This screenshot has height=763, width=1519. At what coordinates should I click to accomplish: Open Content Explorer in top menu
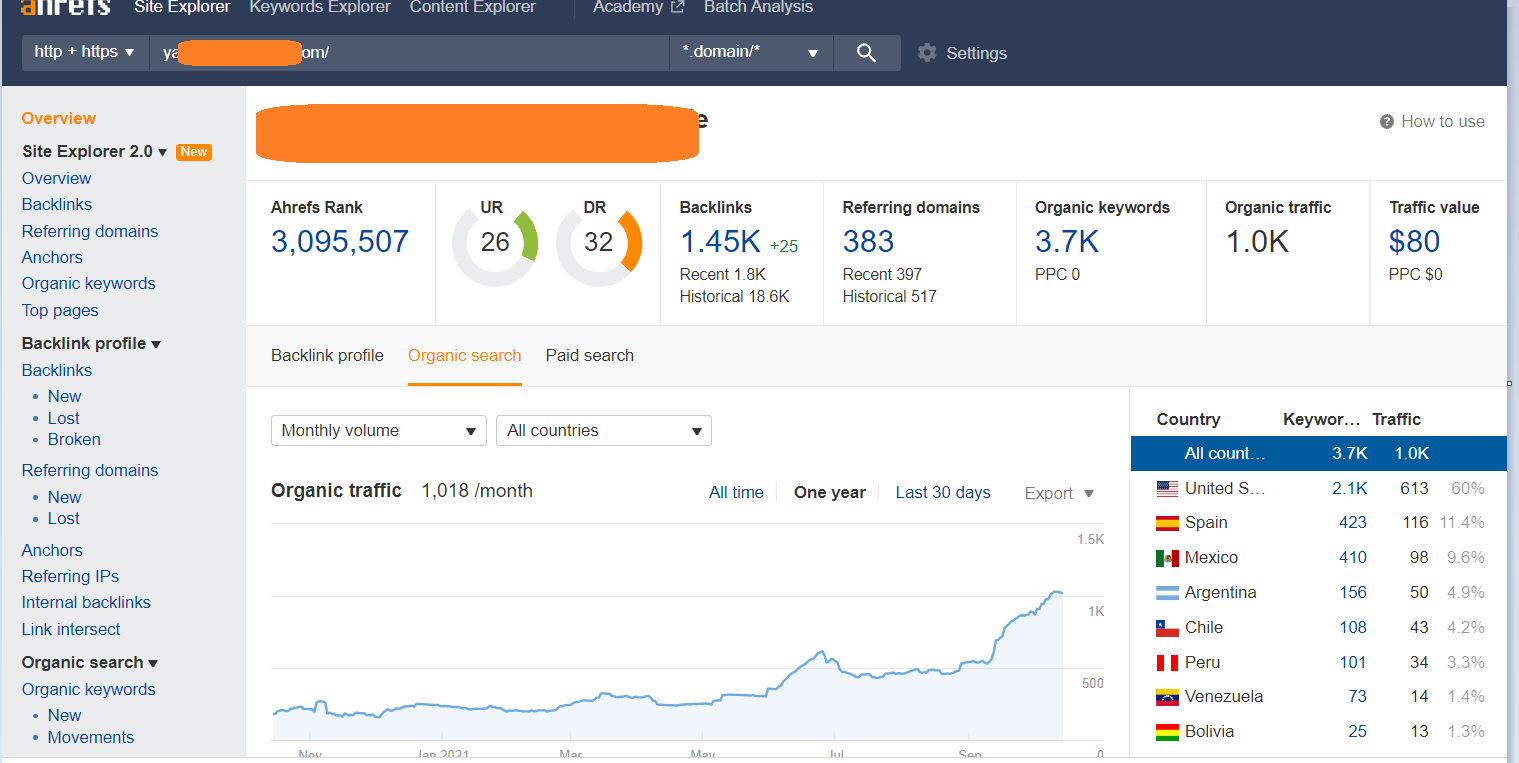click(x=473, y=7)
